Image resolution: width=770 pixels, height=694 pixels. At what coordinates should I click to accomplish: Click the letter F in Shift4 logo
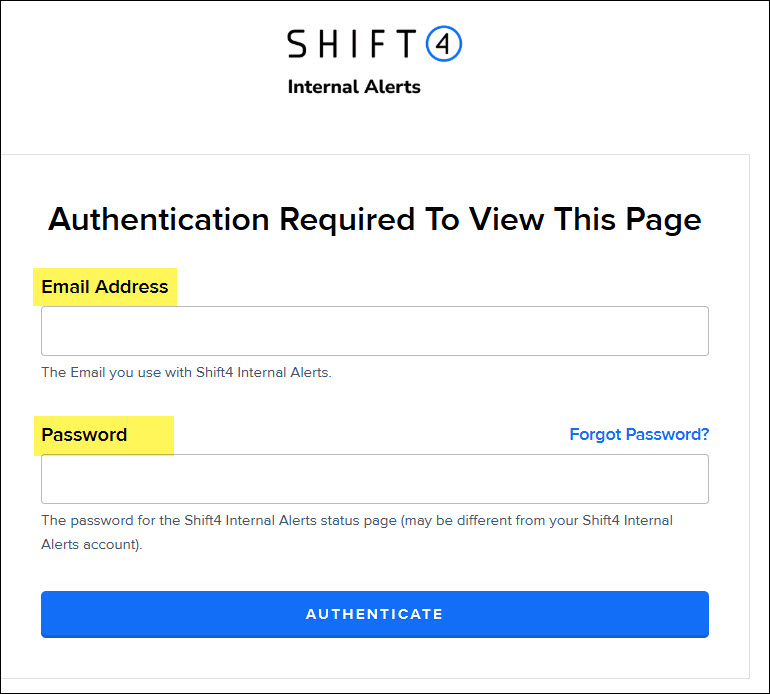[x=378, y=44]
